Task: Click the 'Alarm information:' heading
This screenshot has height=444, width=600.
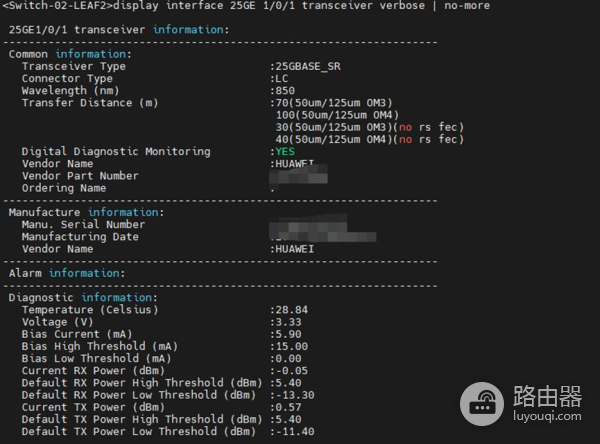Action: (x=67, y=273)
